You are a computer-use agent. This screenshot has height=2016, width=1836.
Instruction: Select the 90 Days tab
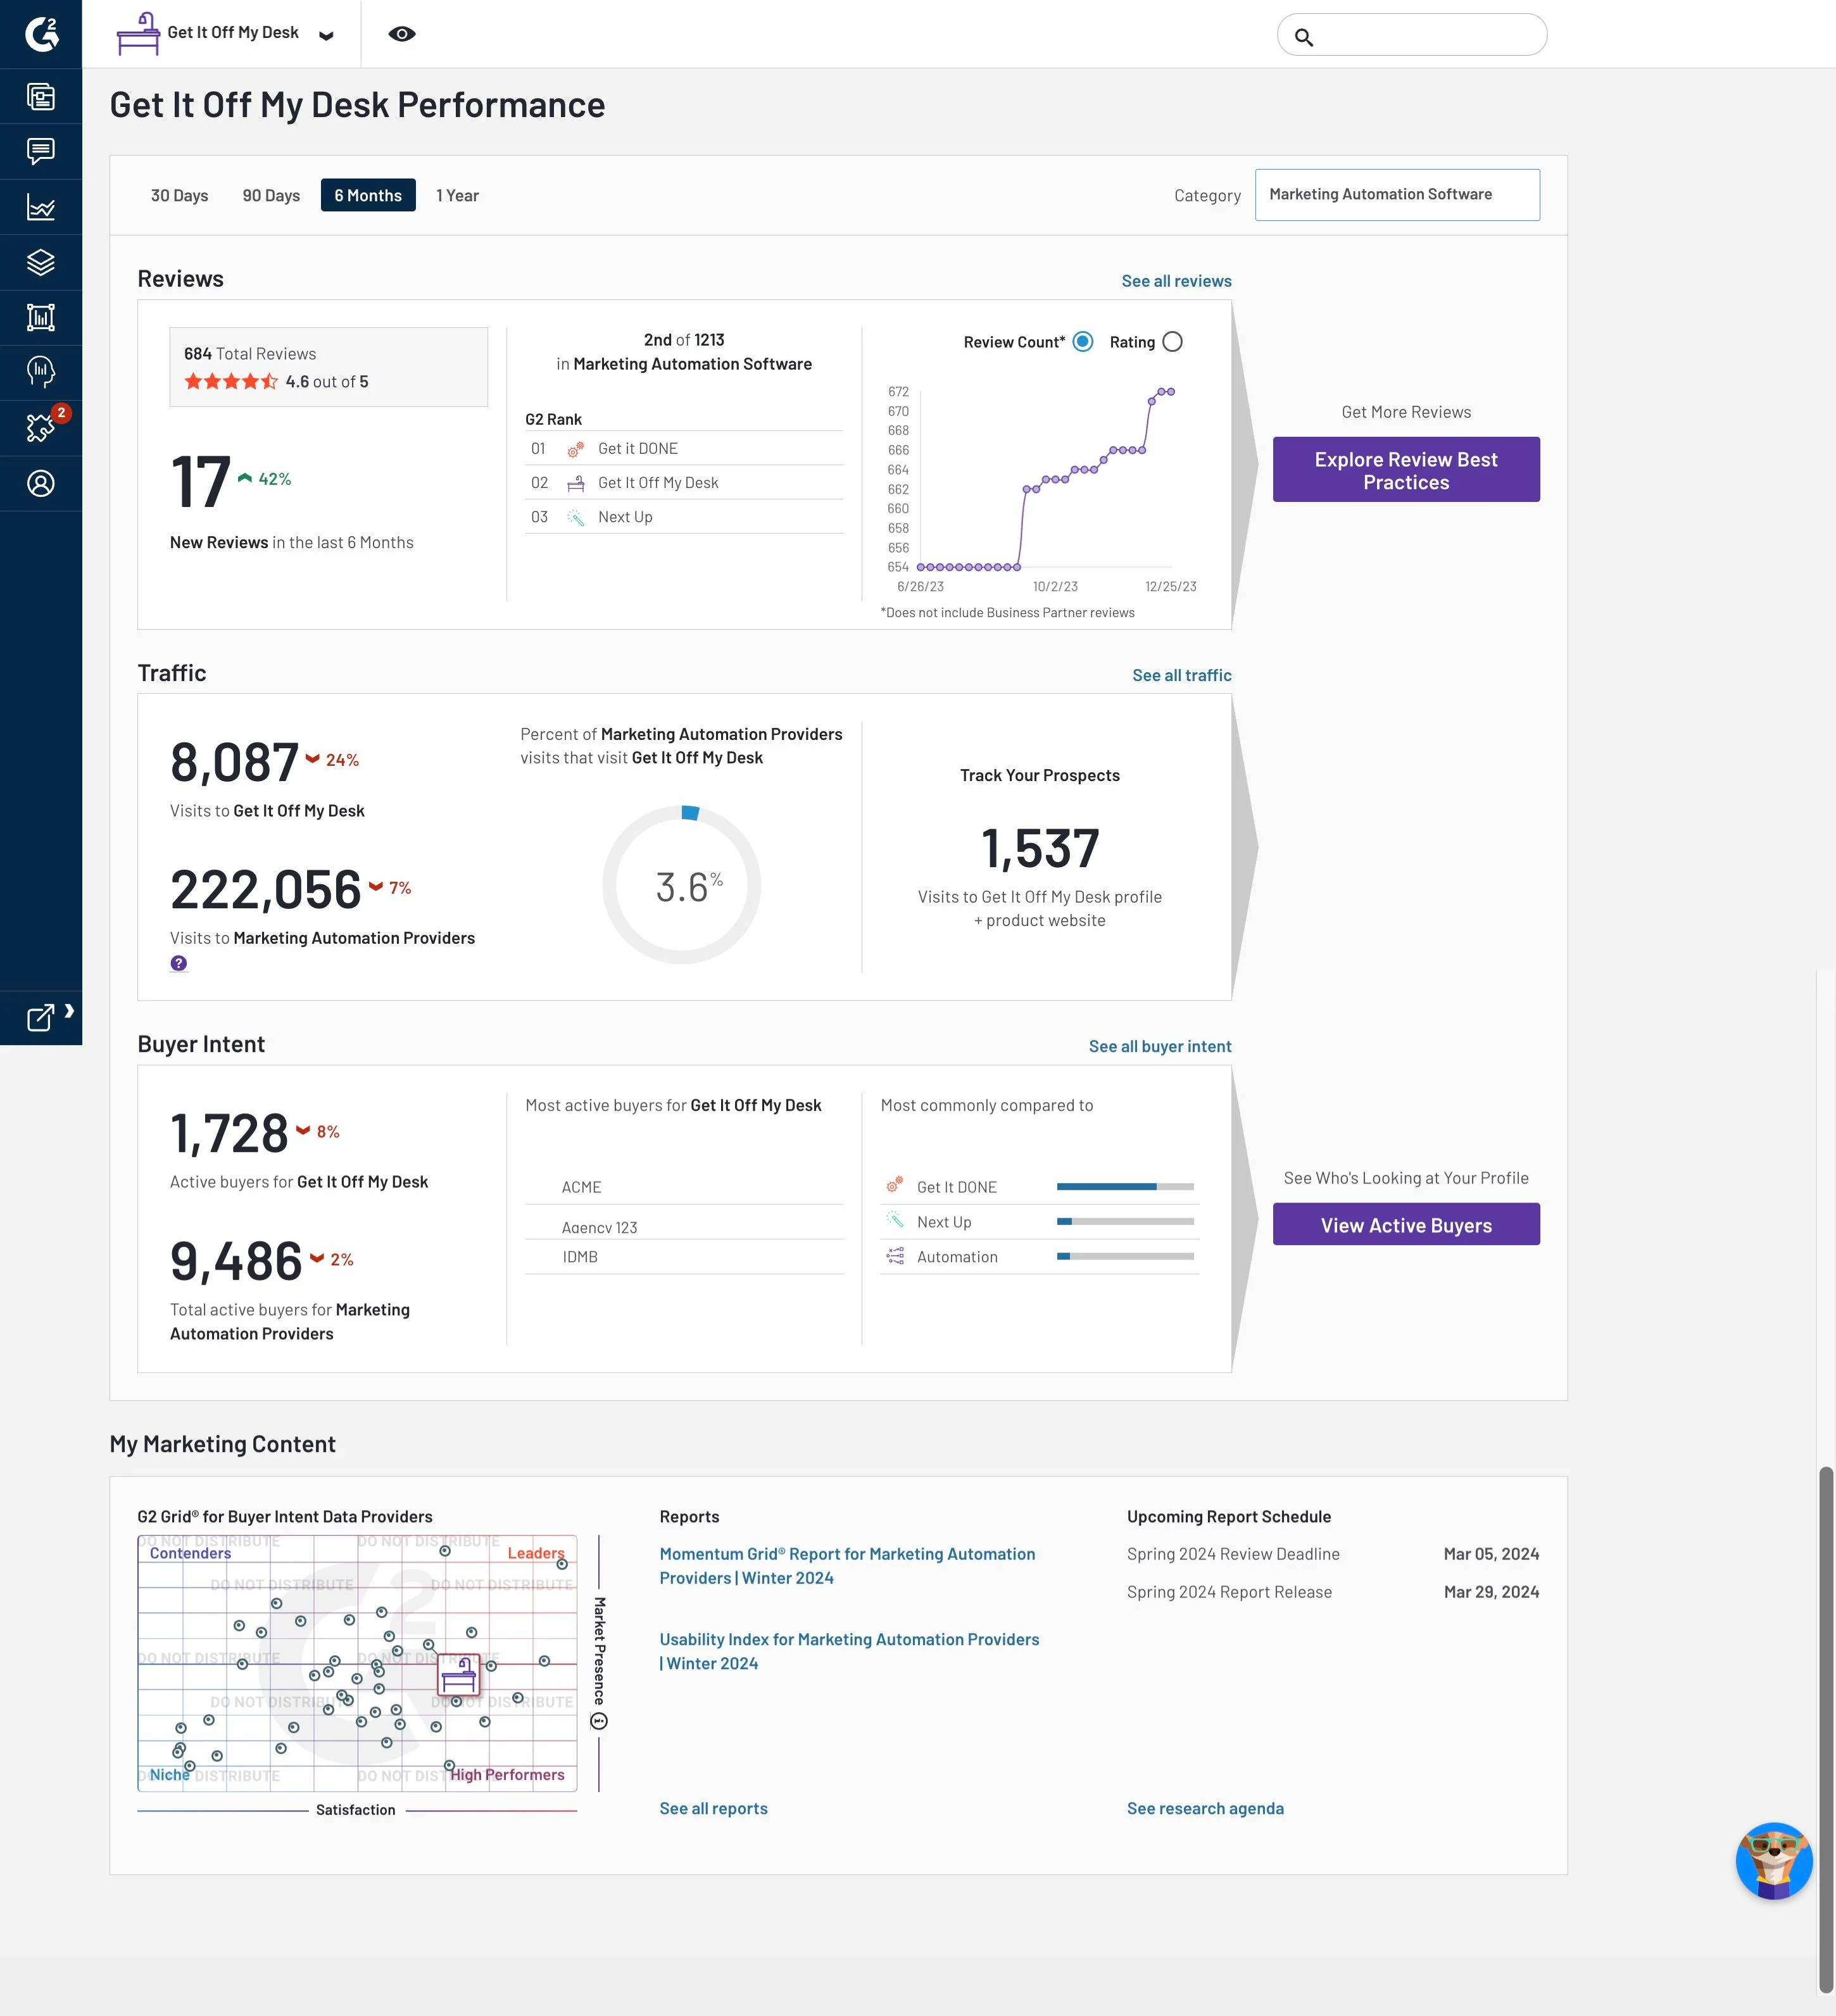(271, 196)
